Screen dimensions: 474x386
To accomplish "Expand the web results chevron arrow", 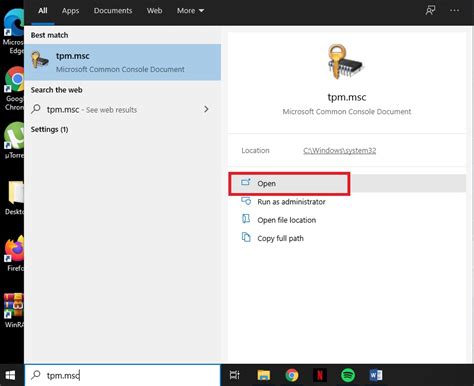I will (206, 109).
